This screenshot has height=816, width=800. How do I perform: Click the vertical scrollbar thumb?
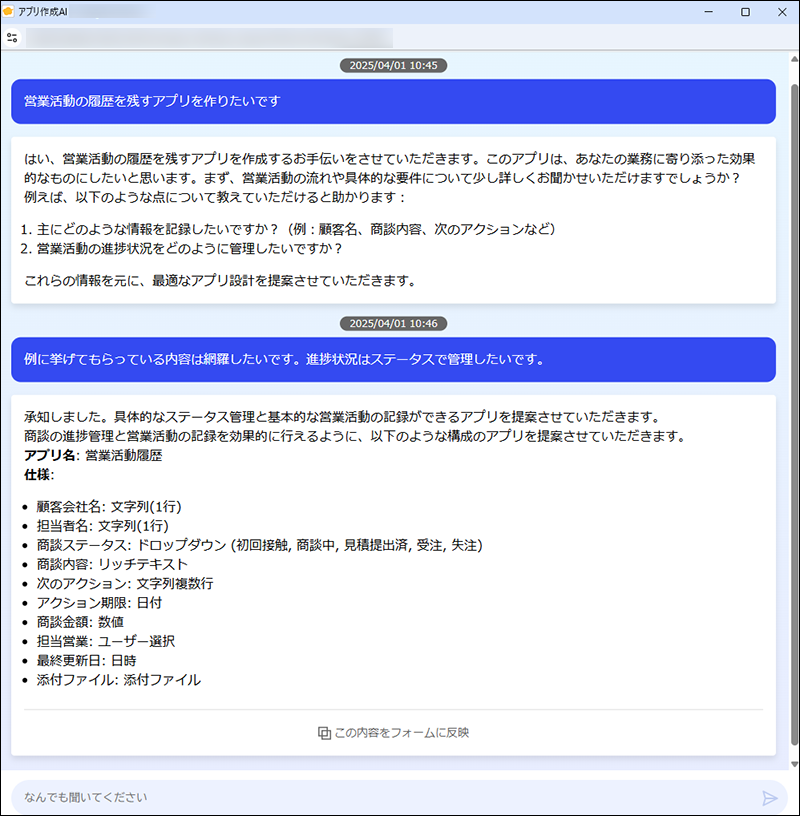(794, 414)
